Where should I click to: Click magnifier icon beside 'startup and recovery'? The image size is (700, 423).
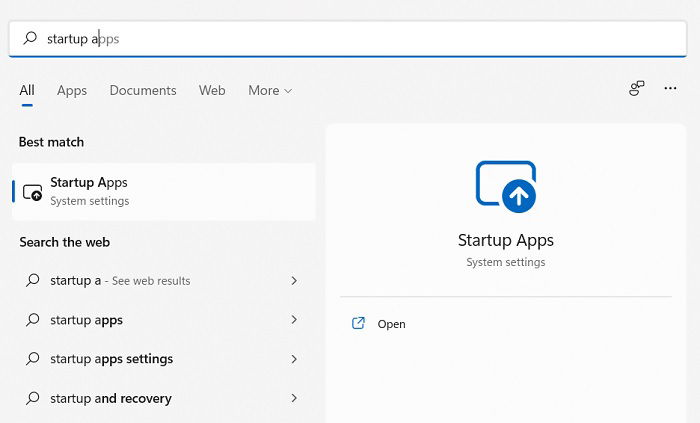[33, 398]
